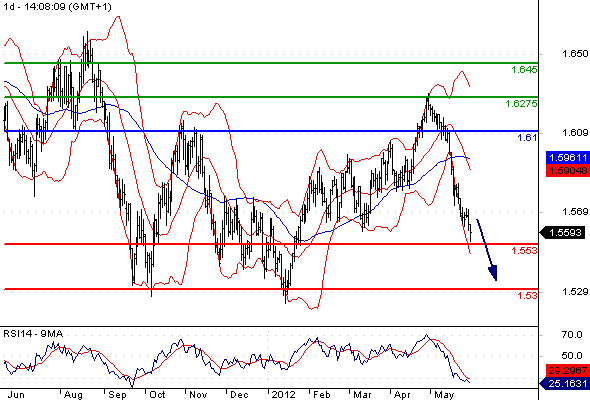The width and height of the screenshot is (590, 400).
Task: Click the blue downward forecast arrow
Action: point(487,250)
